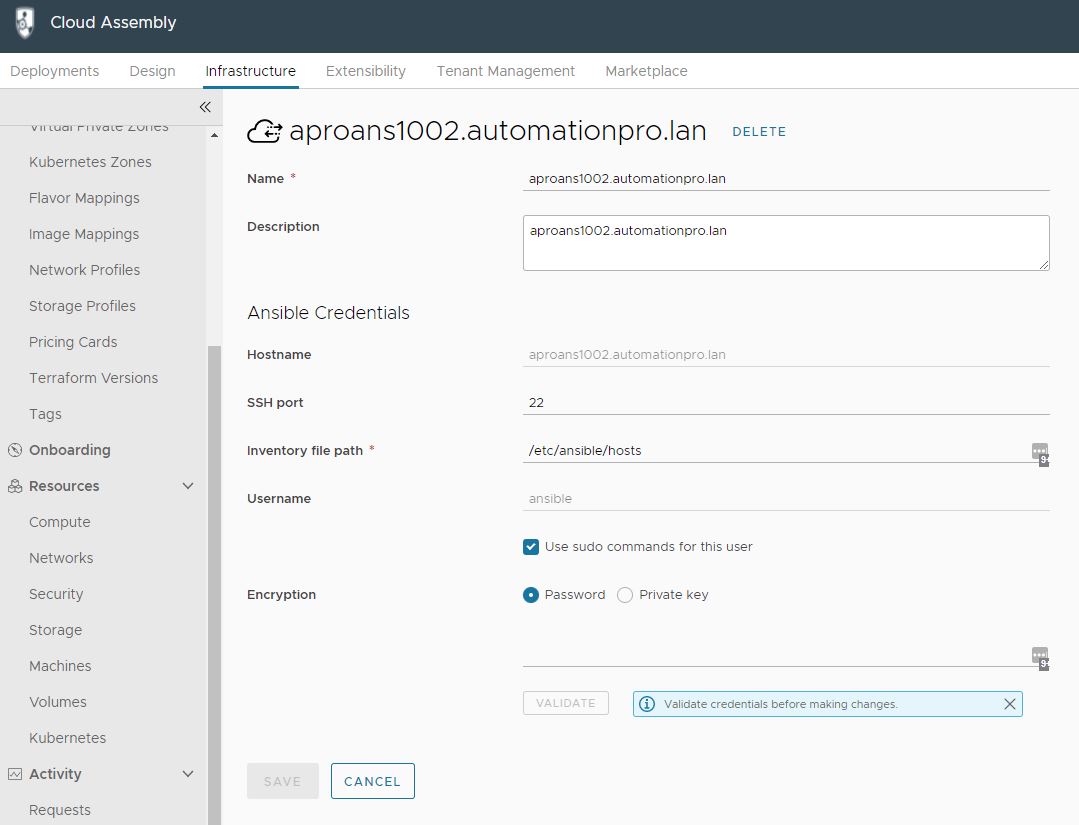Collapse the Activity section chevron

(188, 774)
